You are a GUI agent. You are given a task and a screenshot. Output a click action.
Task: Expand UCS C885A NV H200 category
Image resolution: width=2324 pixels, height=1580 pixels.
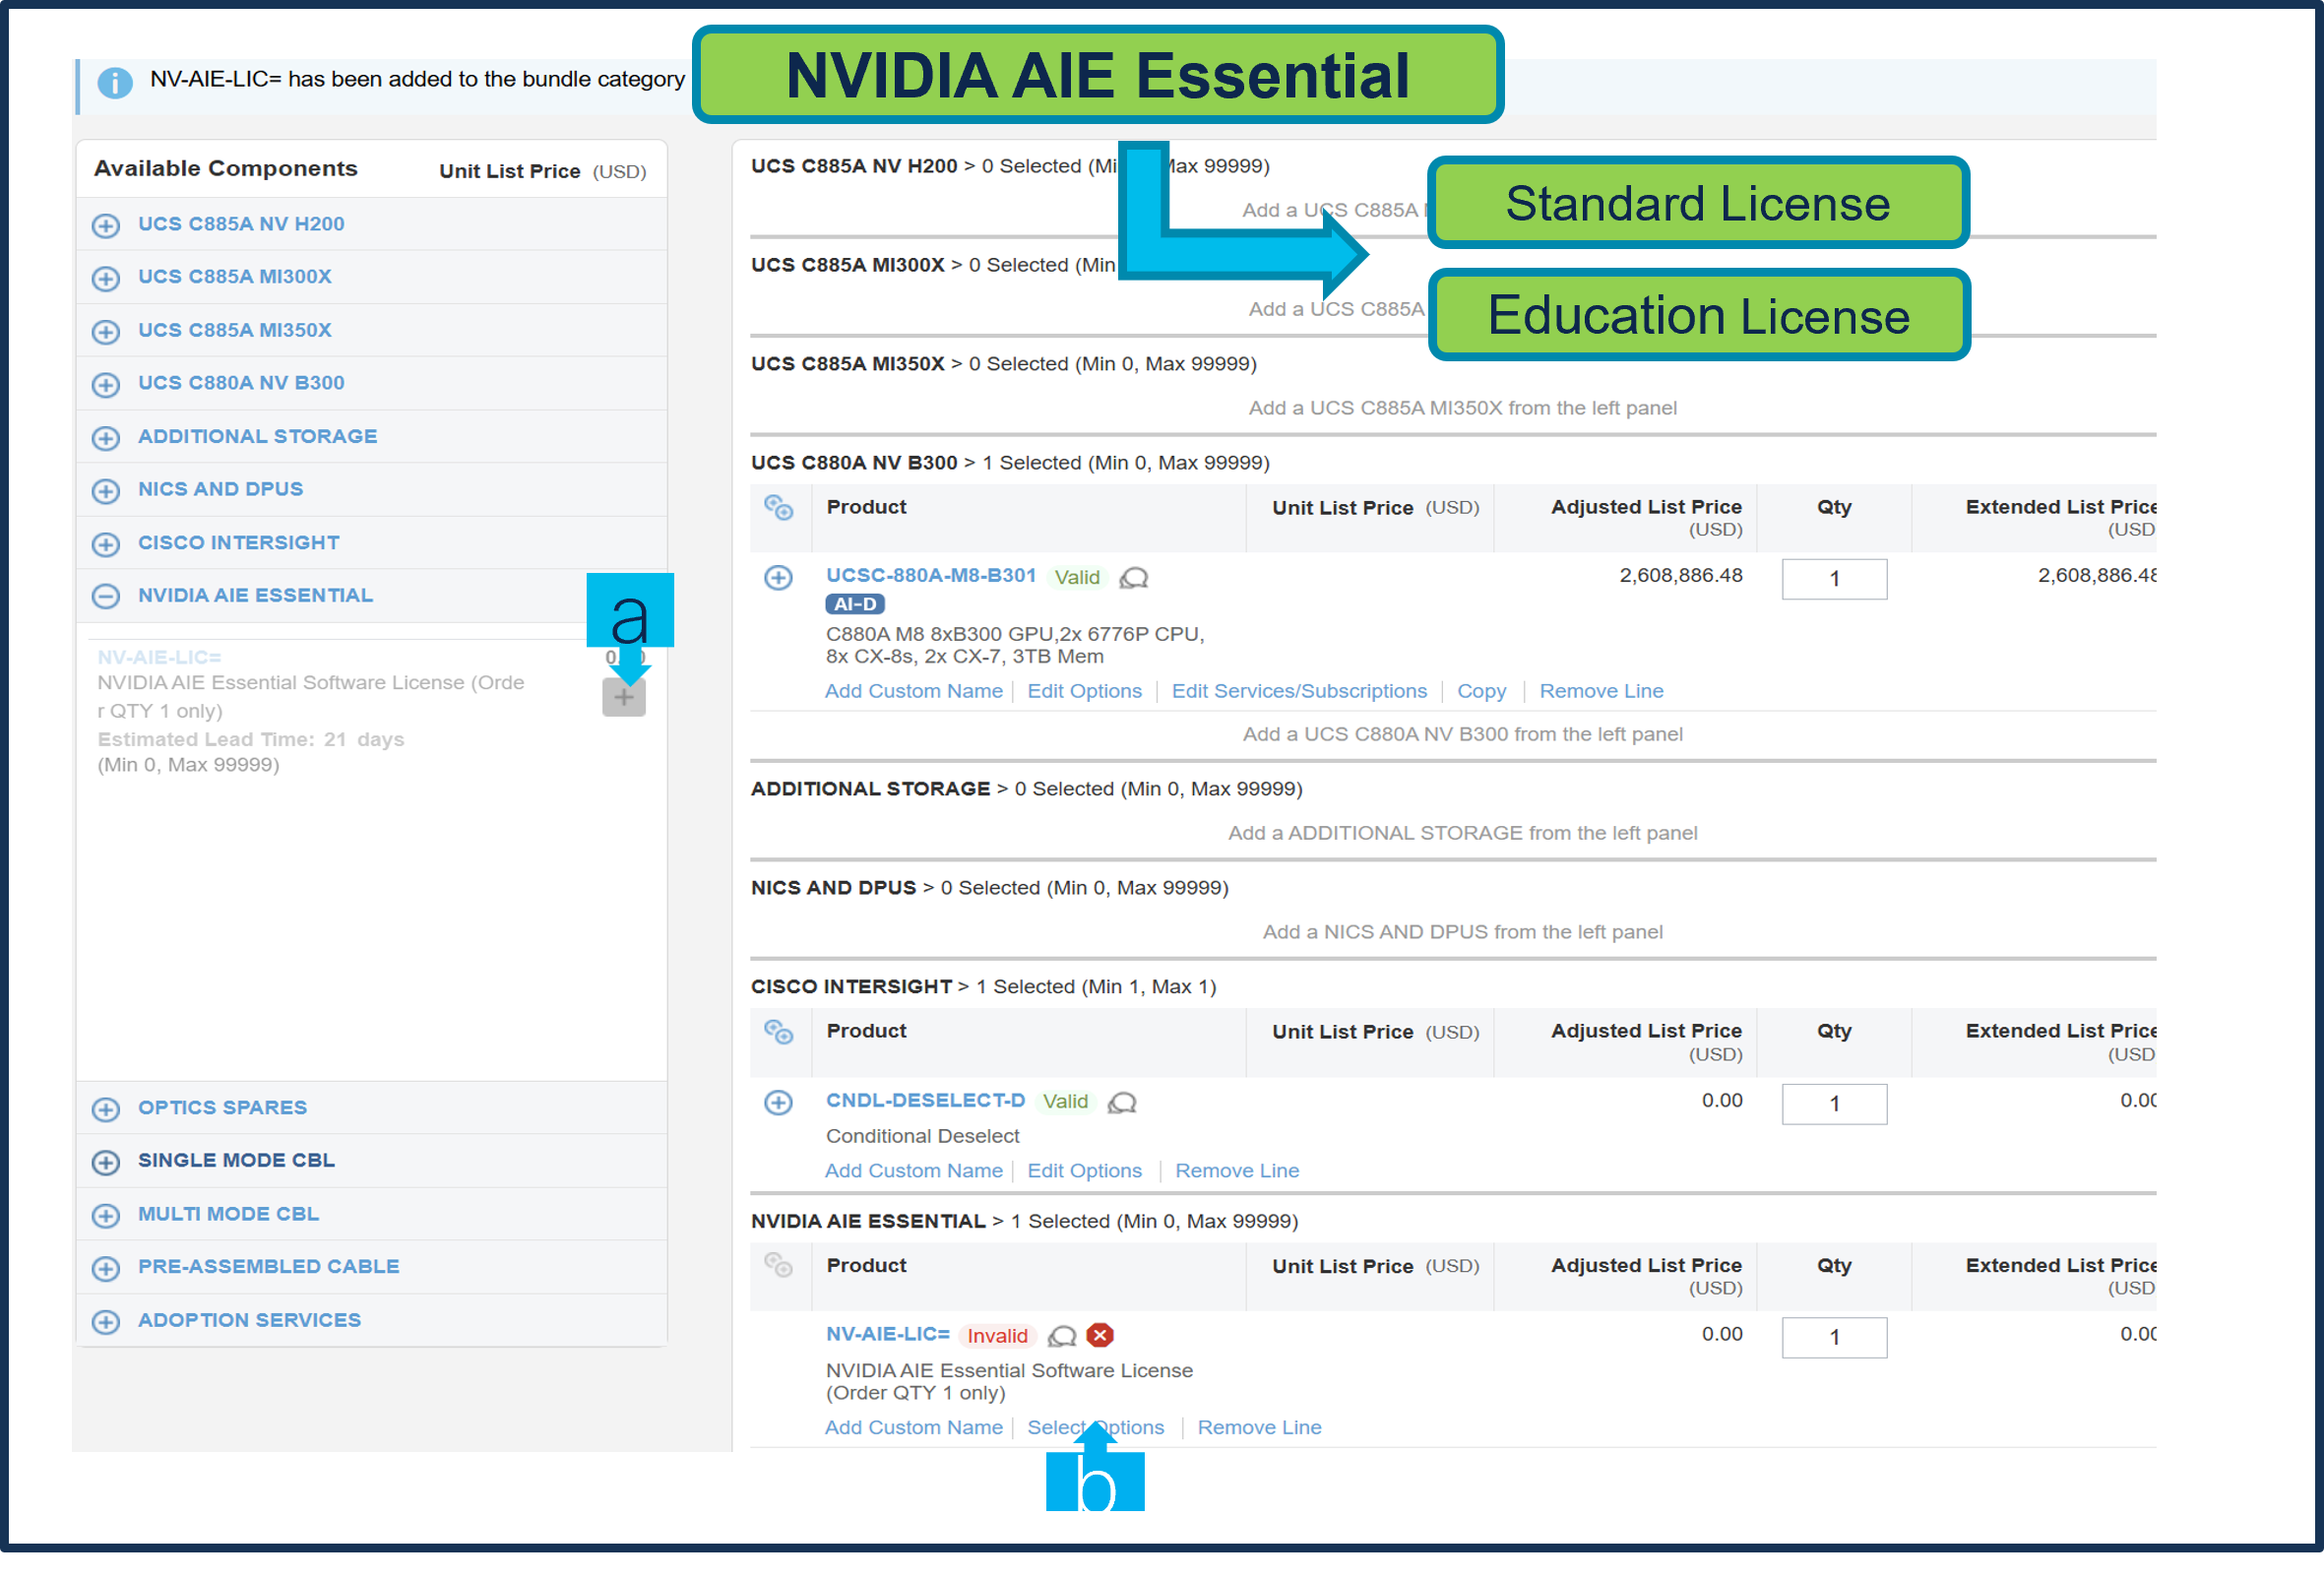(x=106, y=225)
